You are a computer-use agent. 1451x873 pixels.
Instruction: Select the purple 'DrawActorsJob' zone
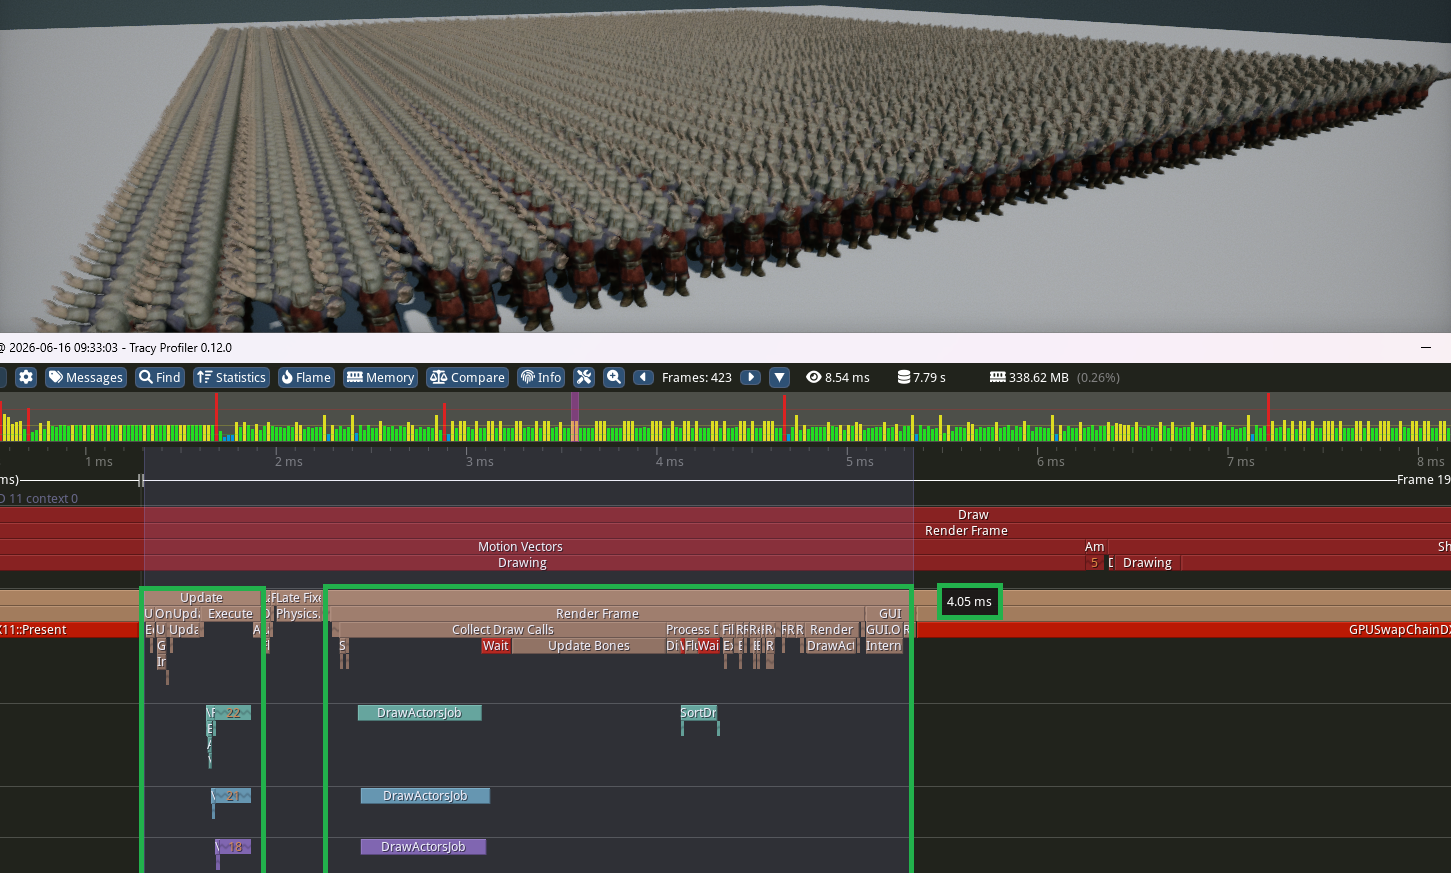pyautogui.click(x=423, y=847)
